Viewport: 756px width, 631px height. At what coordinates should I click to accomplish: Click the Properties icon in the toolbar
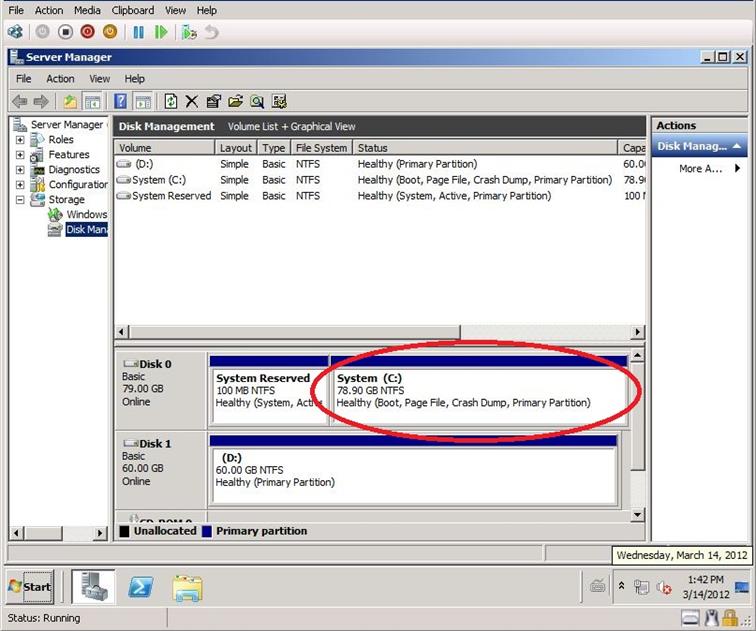(x=213, y=101)
